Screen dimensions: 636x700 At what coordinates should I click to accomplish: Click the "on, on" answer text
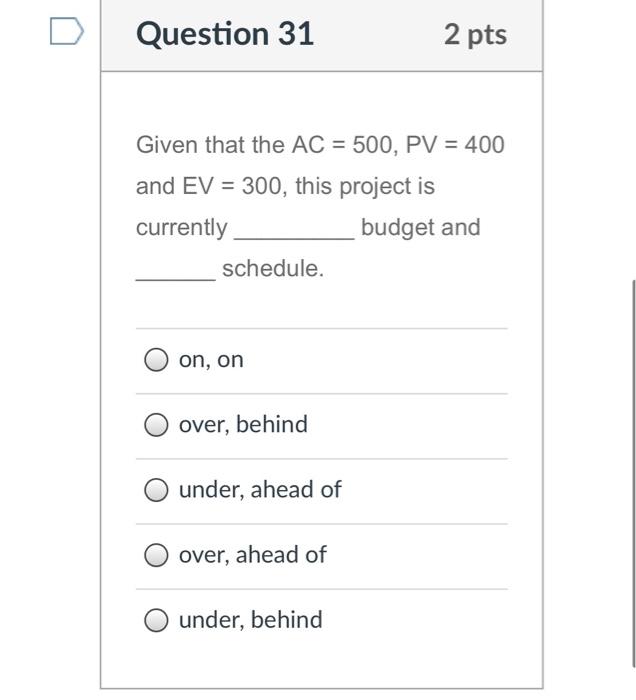[x=211, y=360]
